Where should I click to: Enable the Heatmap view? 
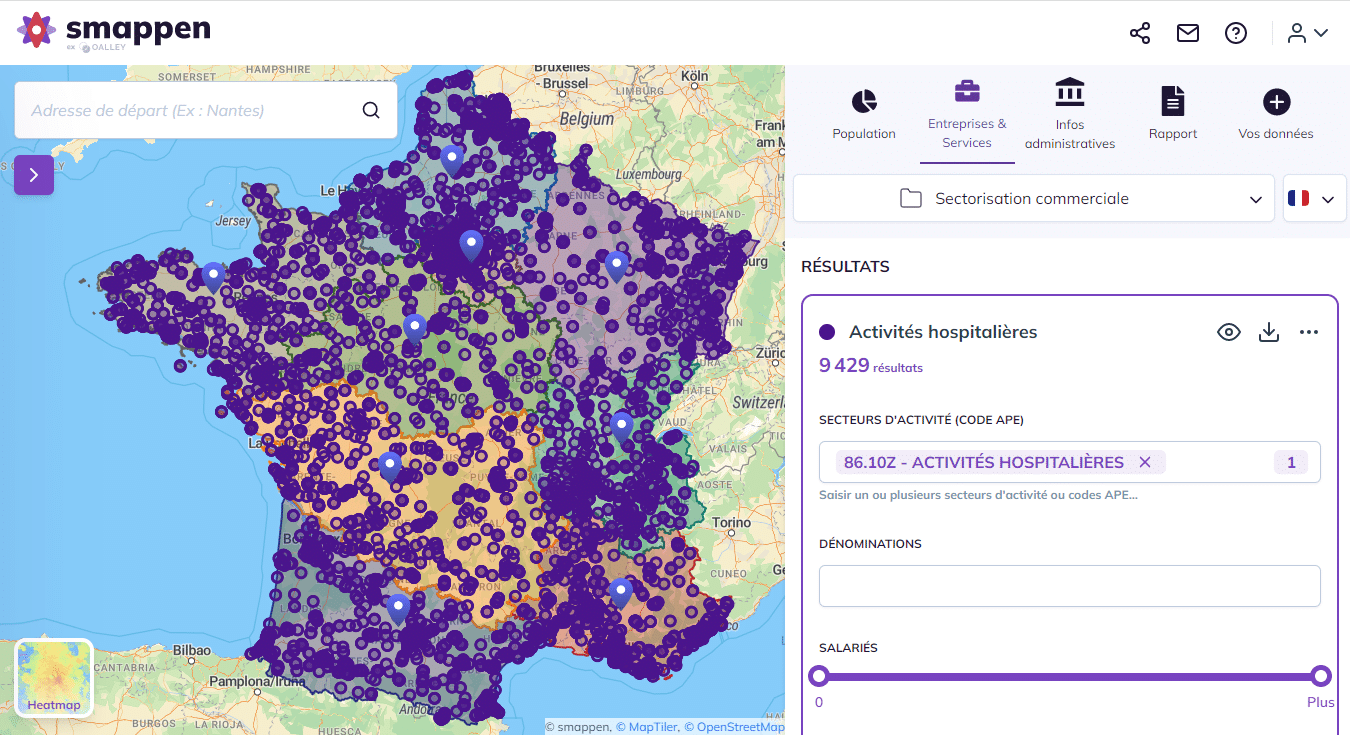(x=53, y=678)
